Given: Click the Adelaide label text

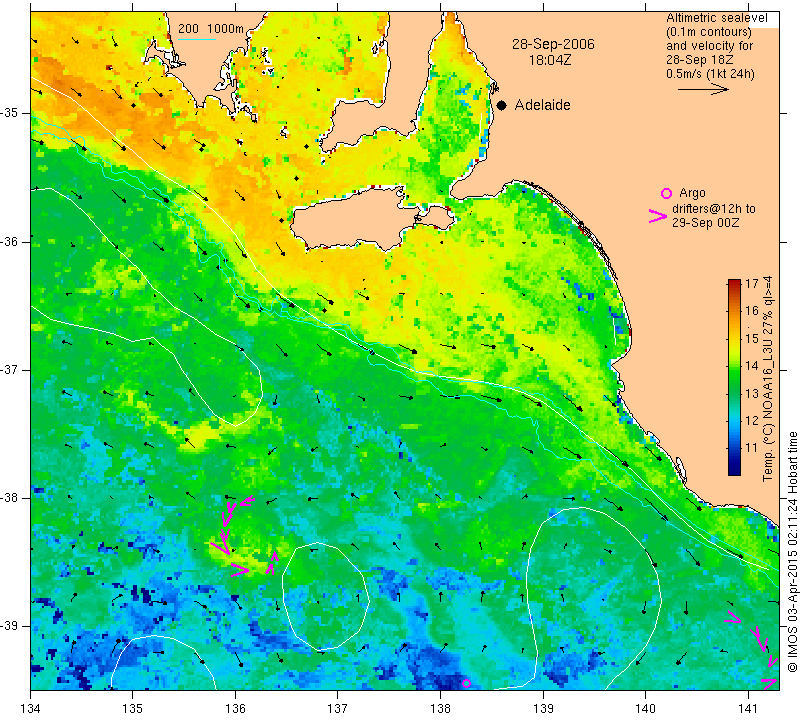Looking at the screenshot, I should [x=542, y=105].
